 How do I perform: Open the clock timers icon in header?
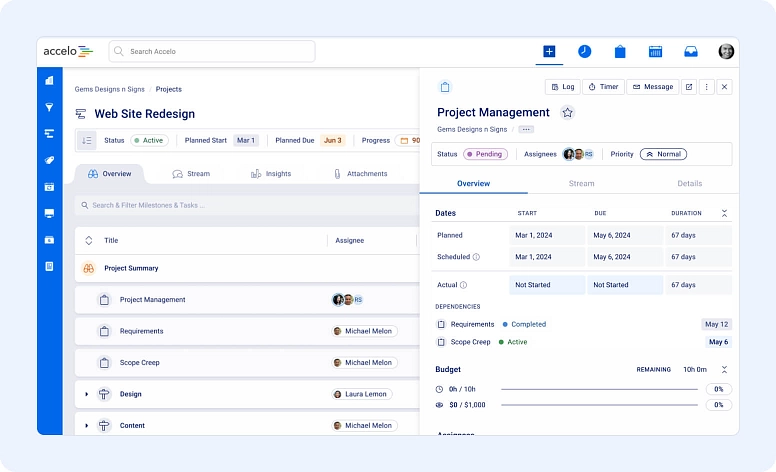click(584, 51)
